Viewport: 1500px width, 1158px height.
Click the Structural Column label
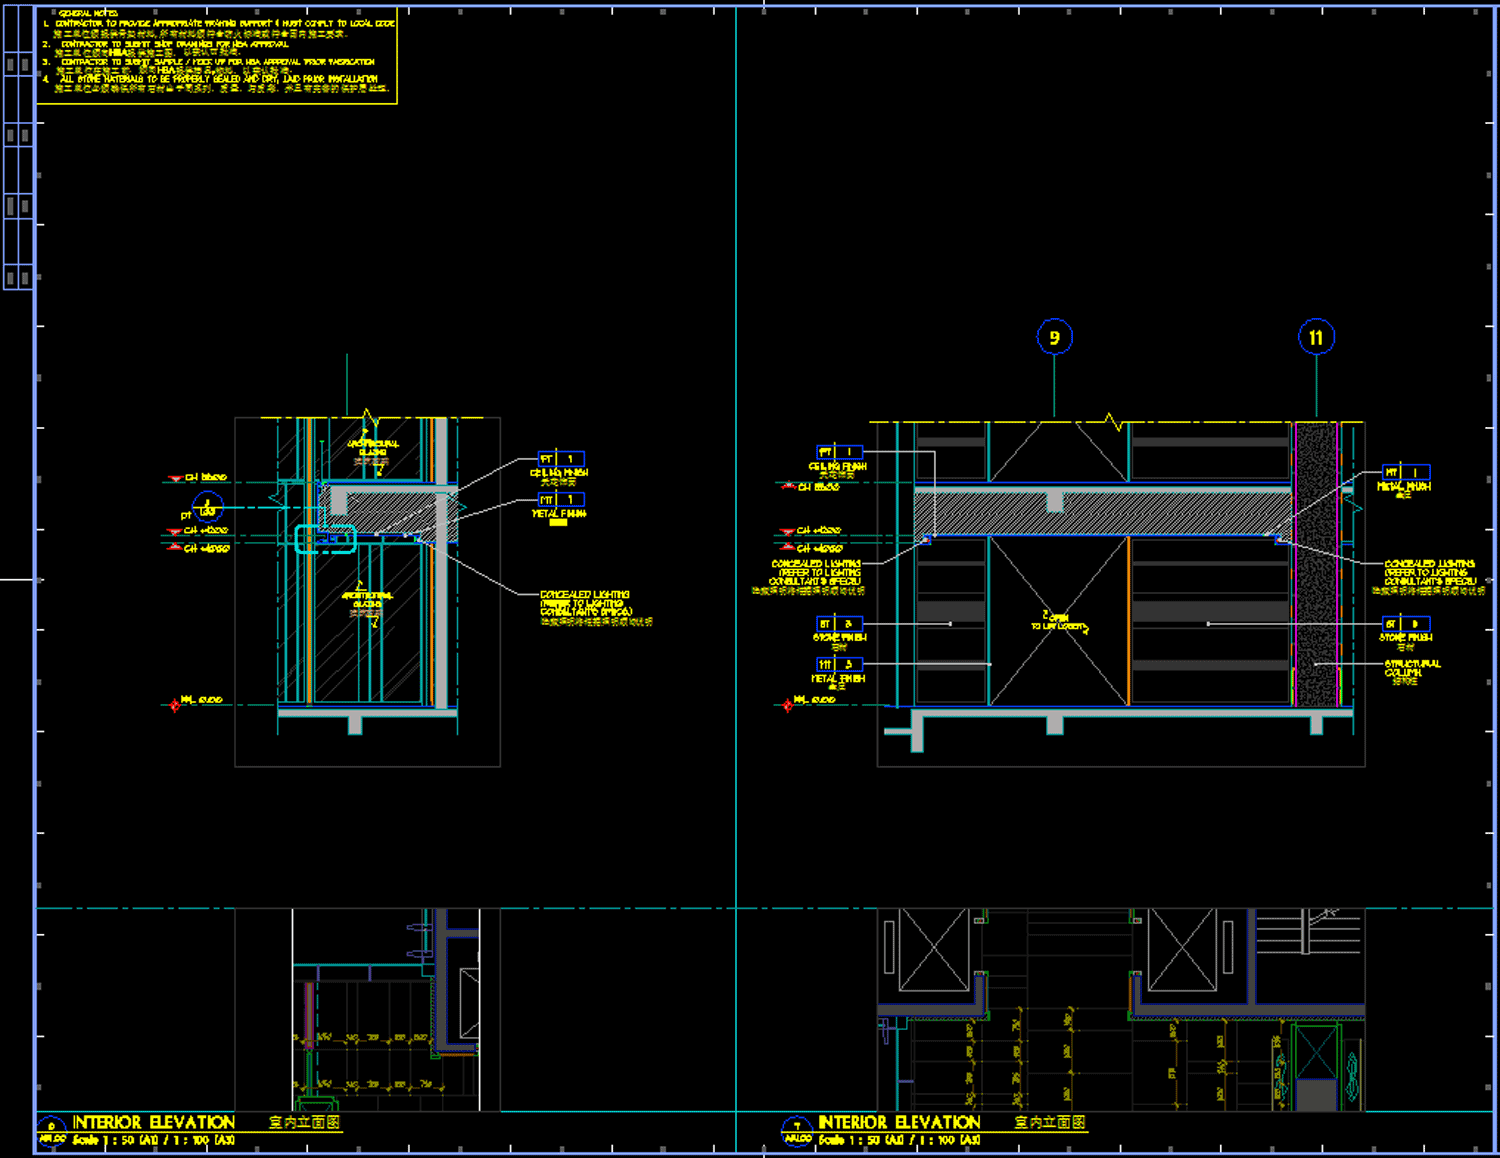pos(1412,668)
